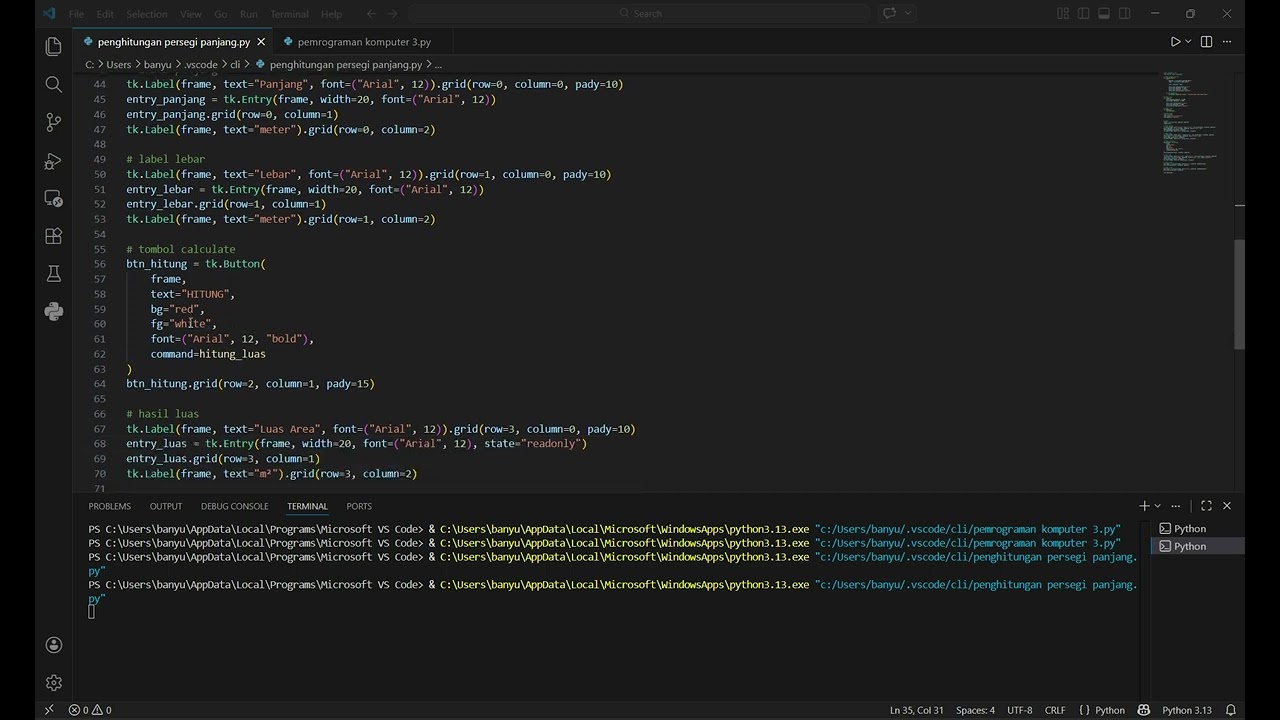Click the editor vertical scrollbar thumb

coord(1239,294)
